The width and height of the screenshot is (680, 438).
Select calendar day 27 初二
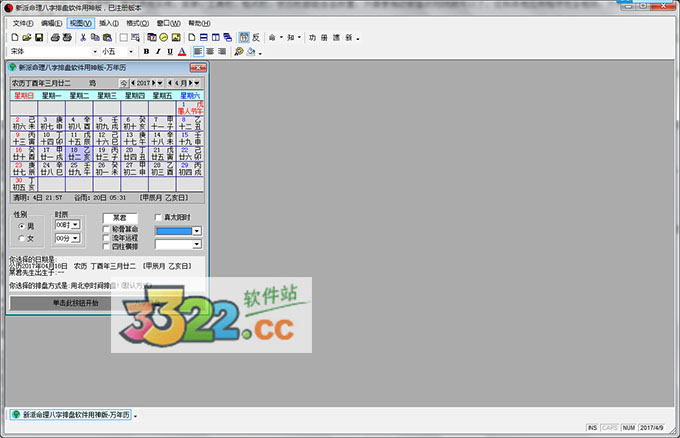click(134, 169)
